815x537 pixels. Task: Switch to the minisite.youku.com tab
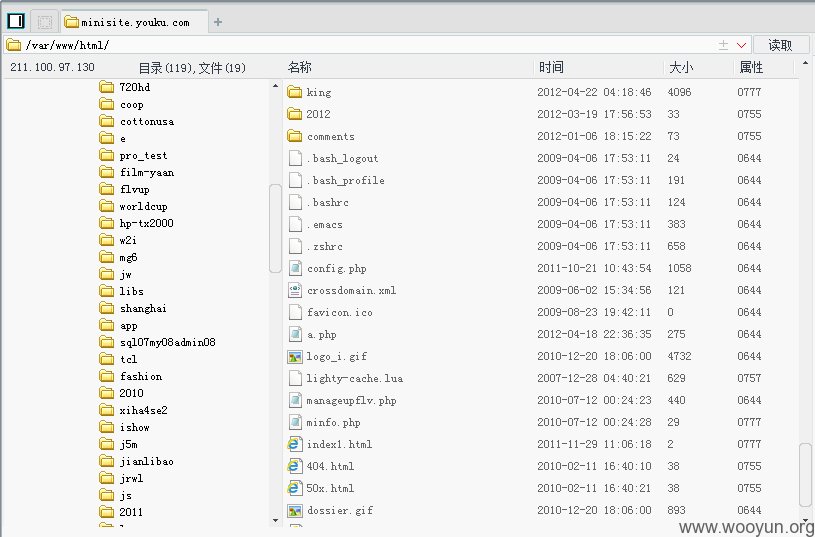click(135, 22)
